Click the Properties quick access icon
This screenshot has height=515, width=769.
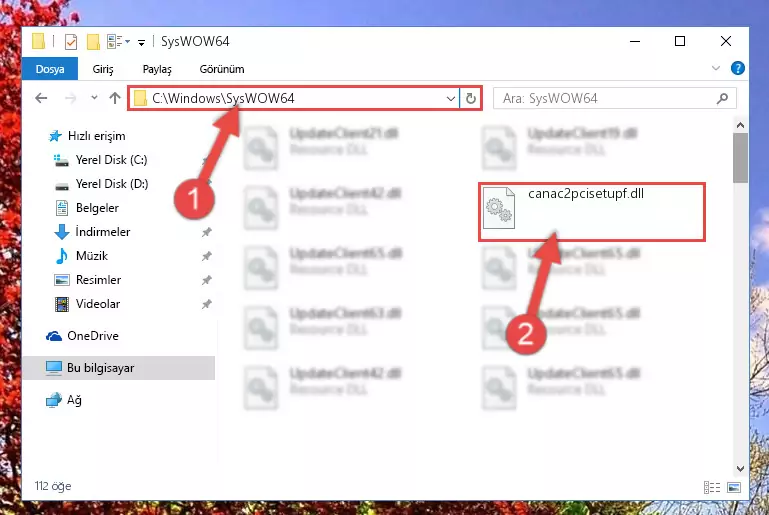point(71,42)
